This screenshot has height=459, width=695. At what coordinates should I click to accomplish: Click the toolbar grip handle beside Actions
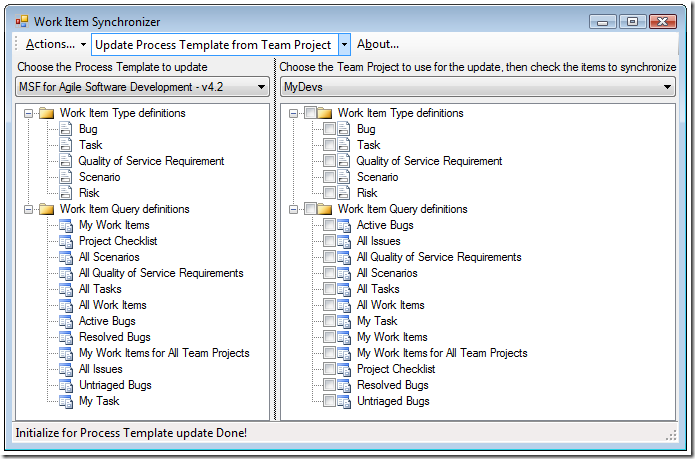point(17,44)
